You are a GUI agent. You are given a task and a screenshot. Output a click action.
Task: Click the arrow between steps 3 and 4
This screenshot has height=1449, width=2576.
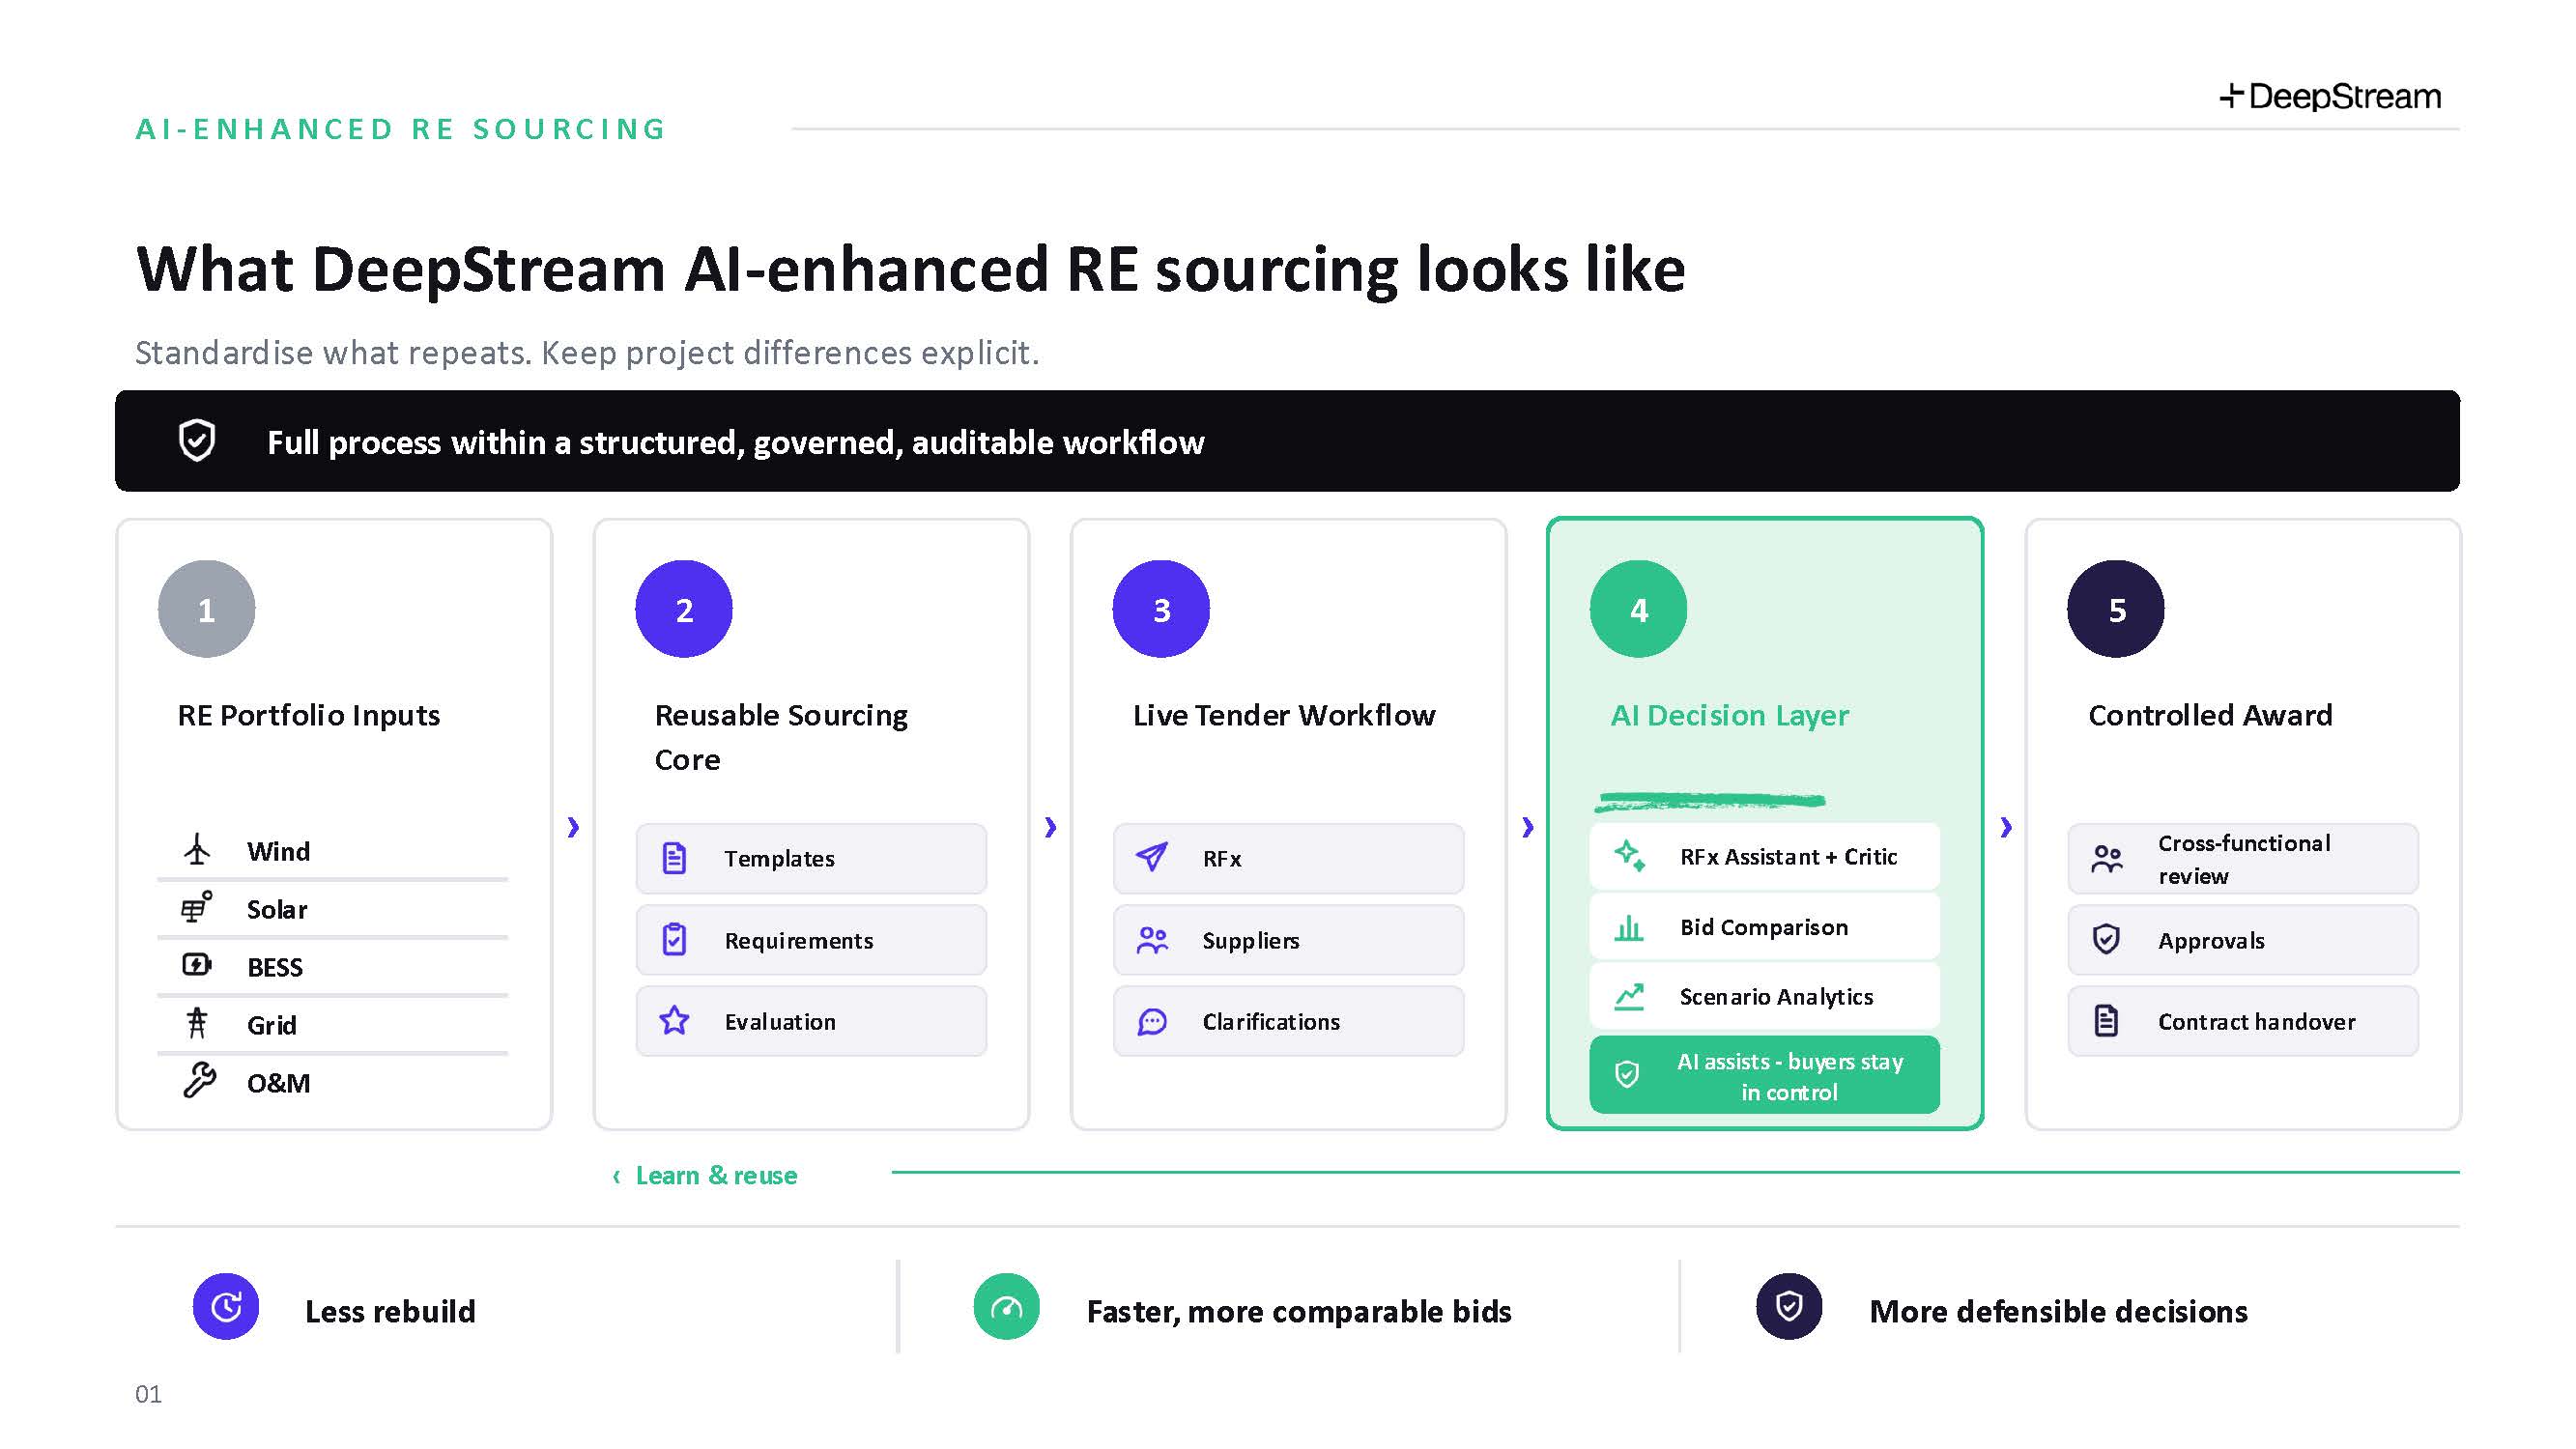pos(1527,827)
